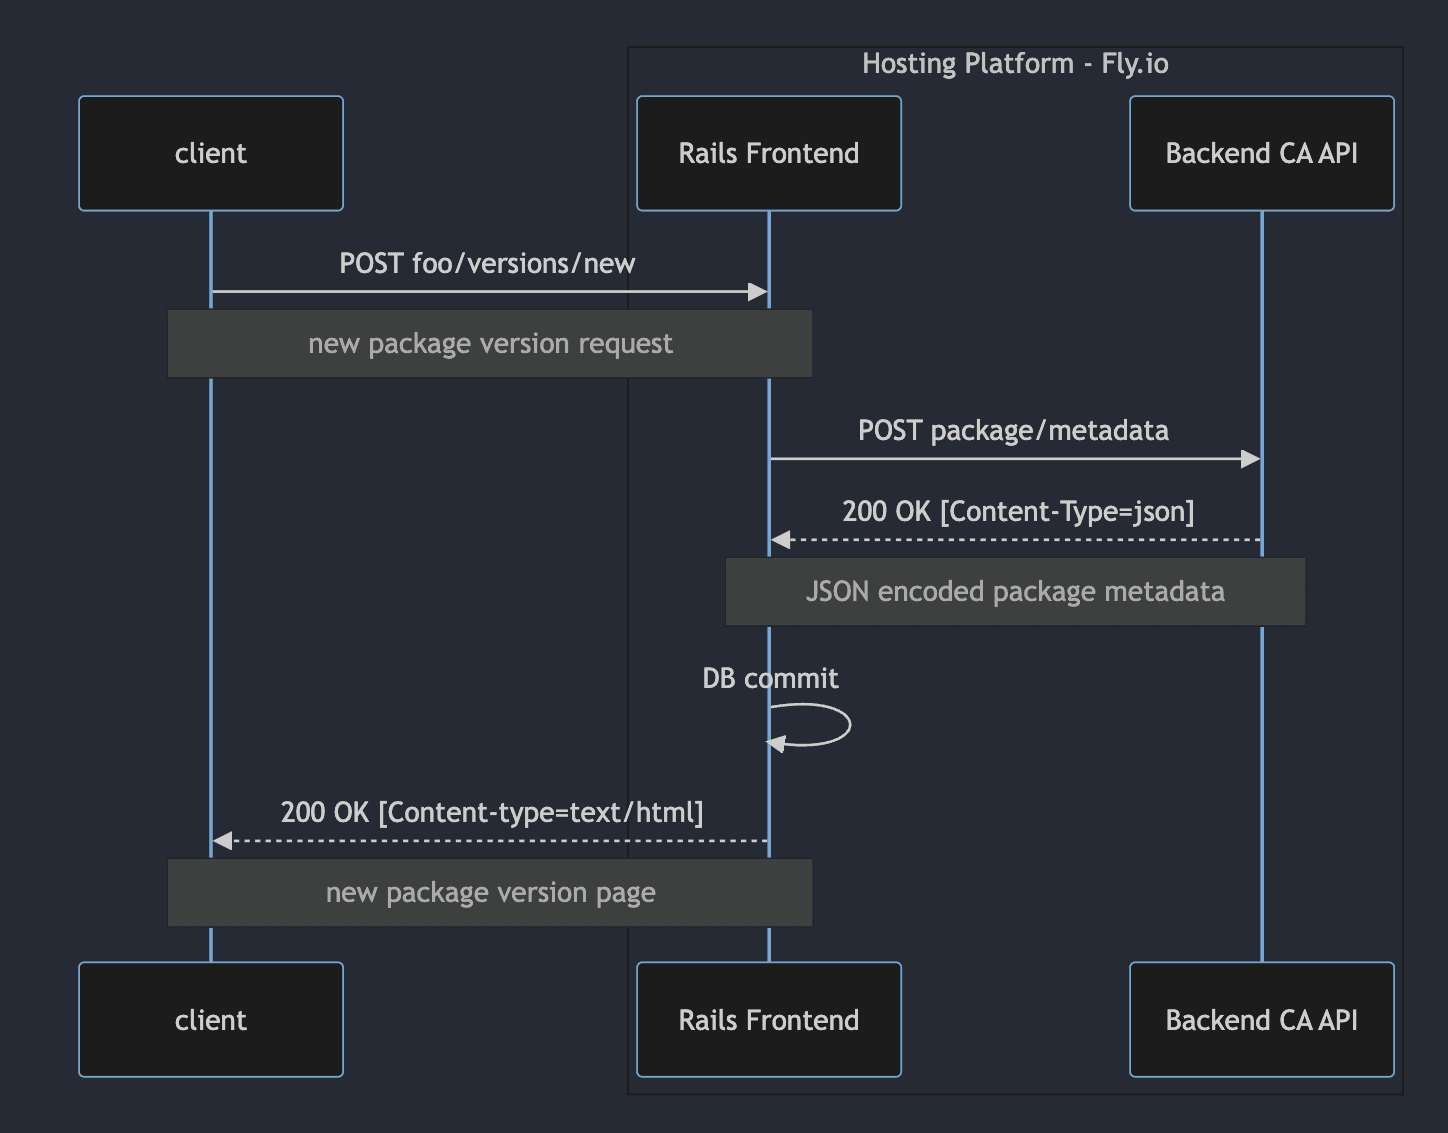Viewport: 1448px width, 1133px height.
Task: Select the new package version page note
Action: (489, 892)
